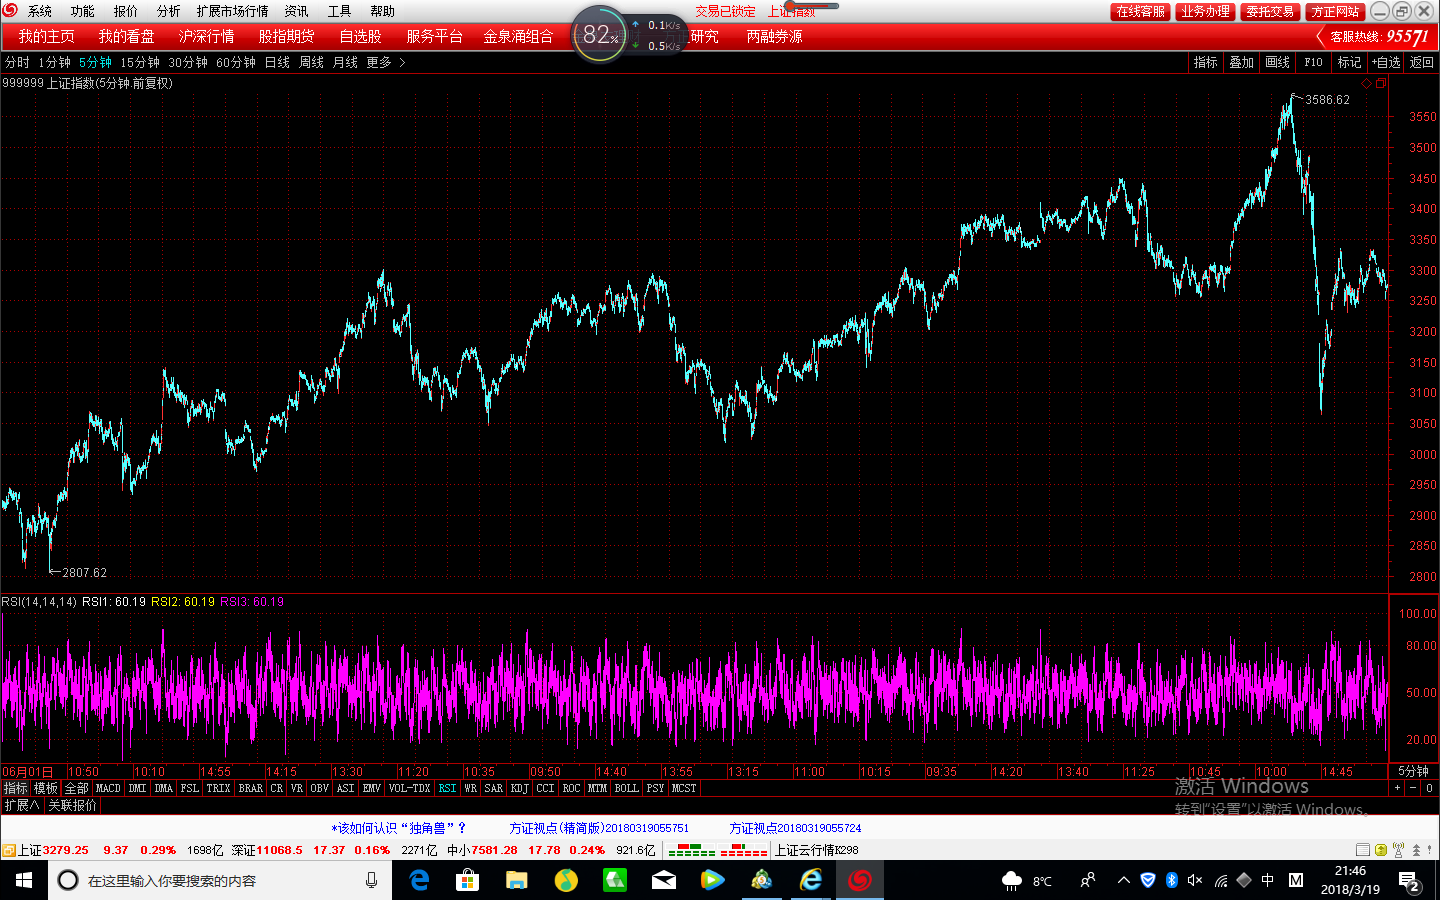Click yellow icon before 上证 index
This screenshot has width=1440, height=900.
click(x=8, y=850)
